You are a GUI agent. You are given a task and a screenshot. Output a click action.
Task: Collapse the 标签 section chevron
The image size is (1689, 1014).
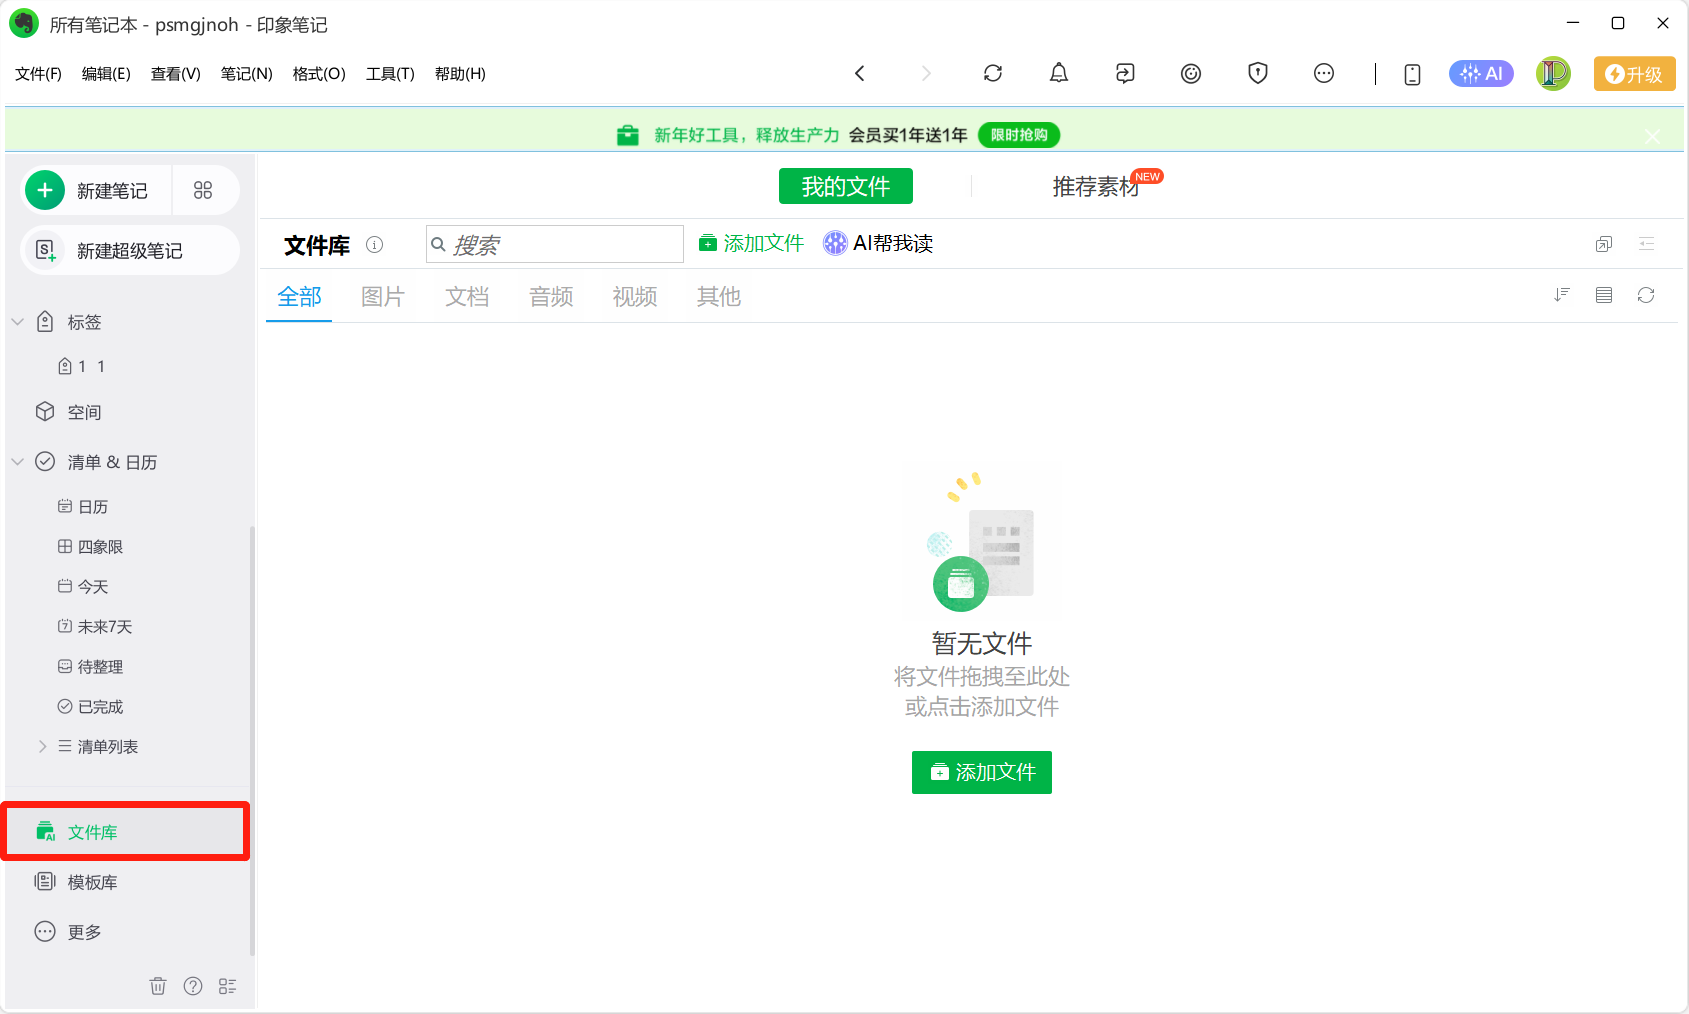coord(18,322)
